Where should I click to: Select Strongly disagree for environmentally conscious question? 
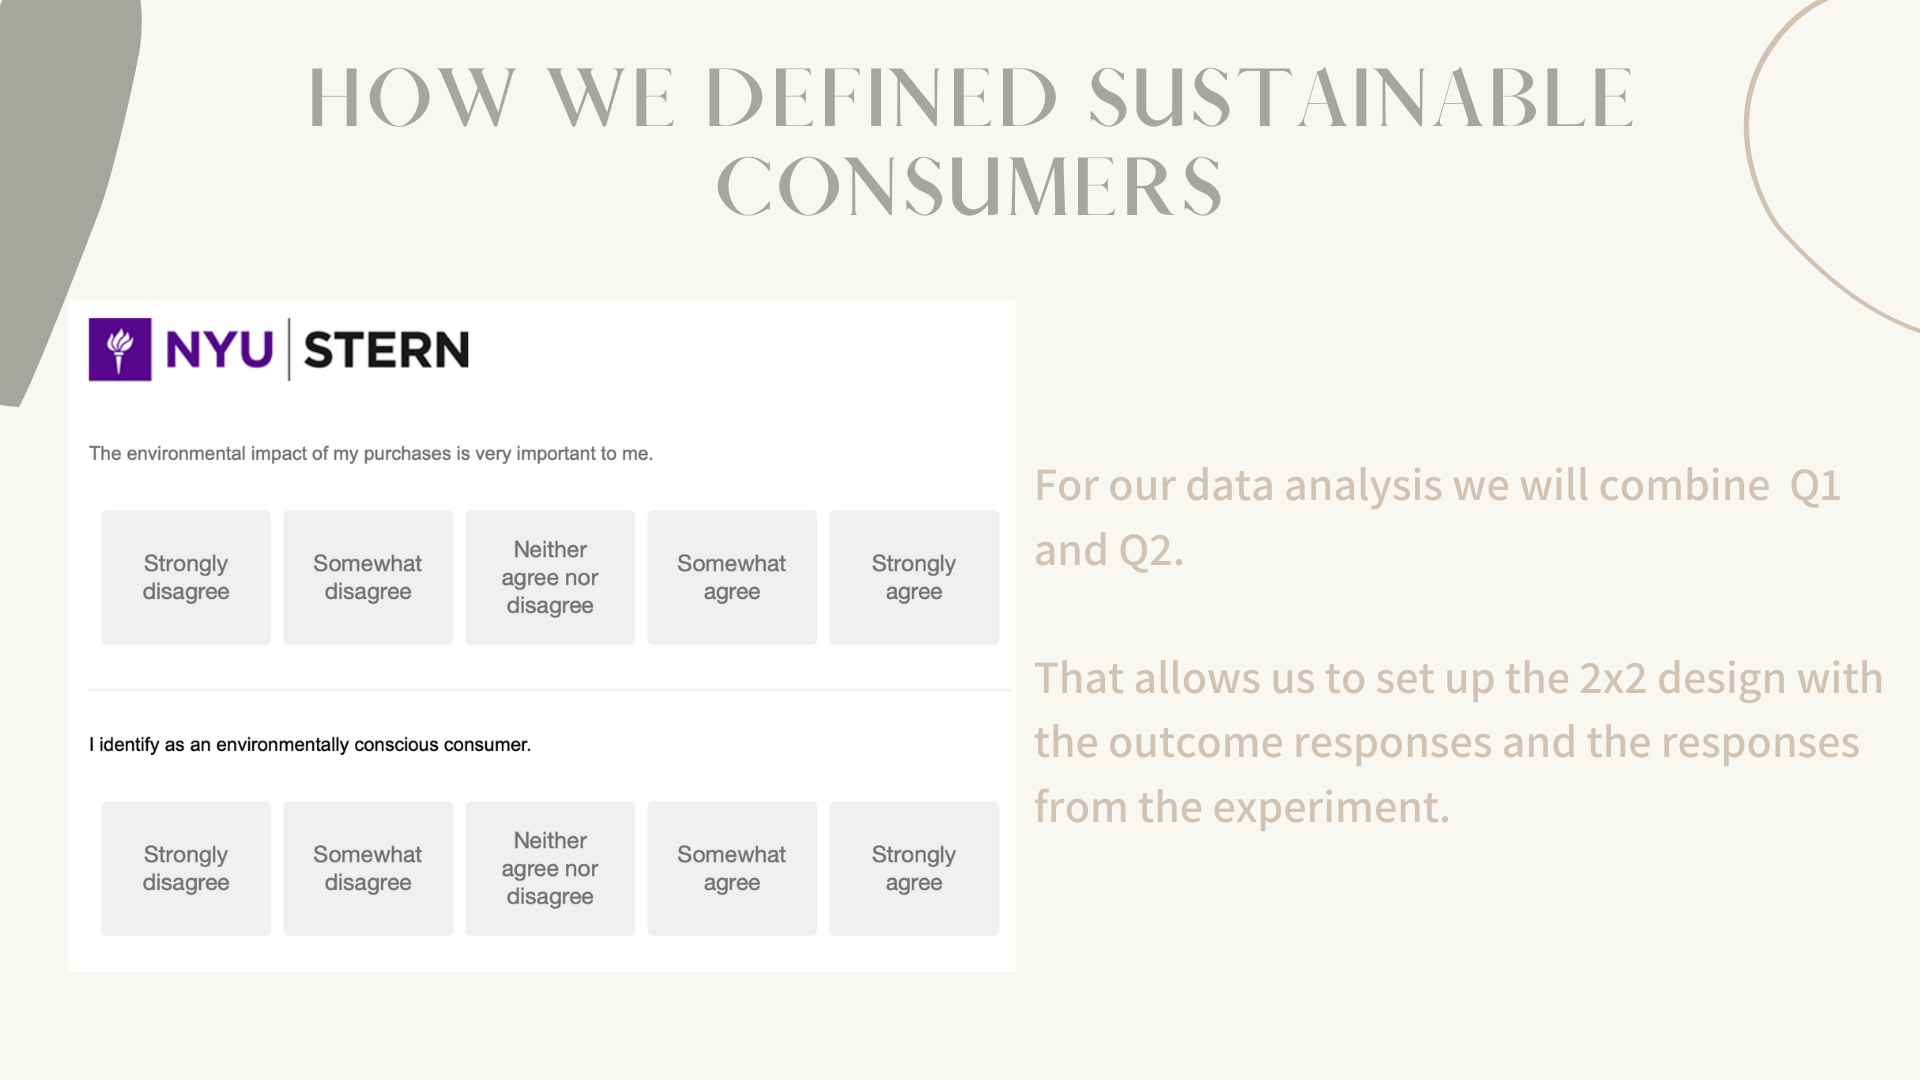pos(186,868)
